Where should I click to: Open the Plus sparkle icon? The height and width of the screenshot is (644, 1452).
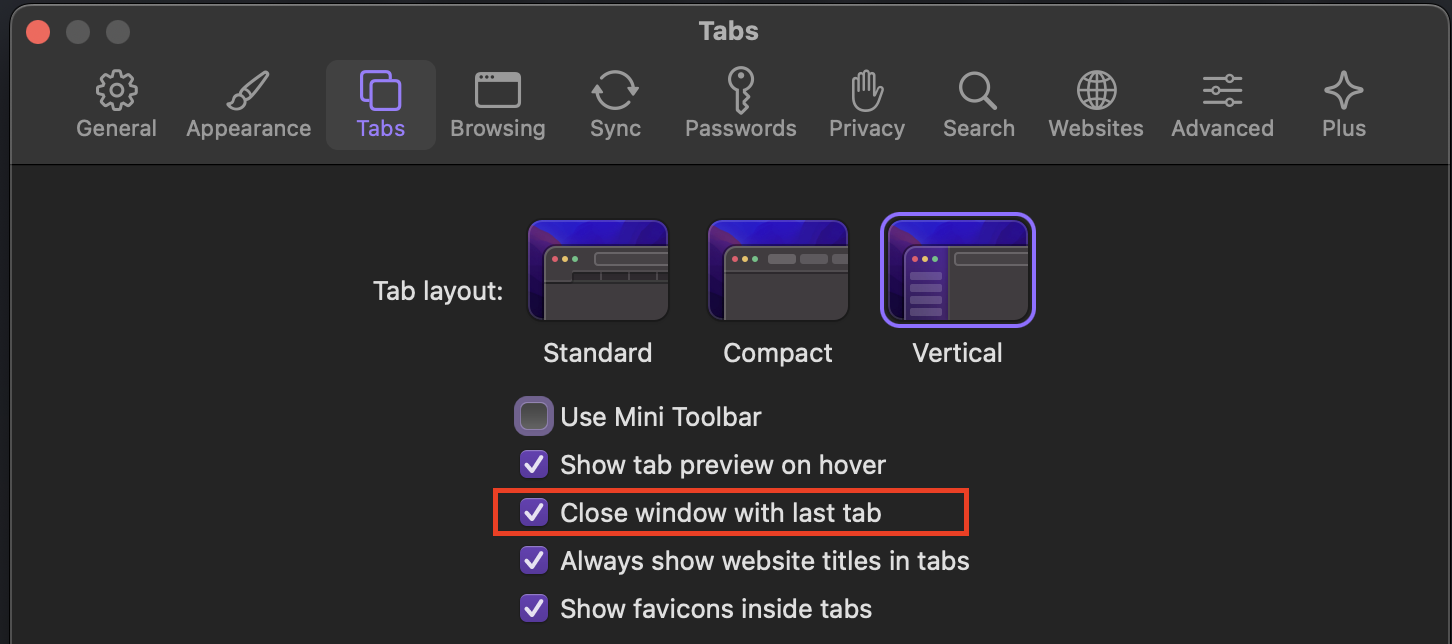[1343, 91]
